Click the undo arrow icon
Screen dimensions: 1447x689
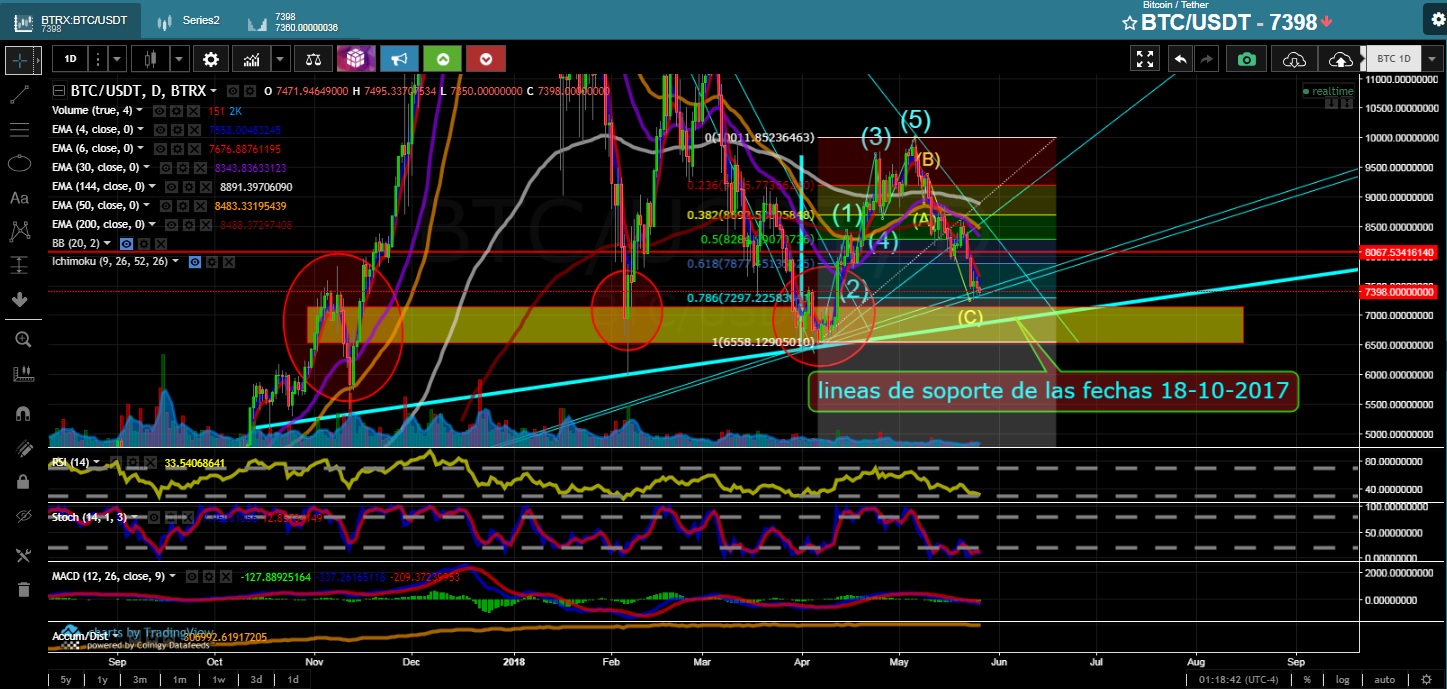click(1181, 59)
